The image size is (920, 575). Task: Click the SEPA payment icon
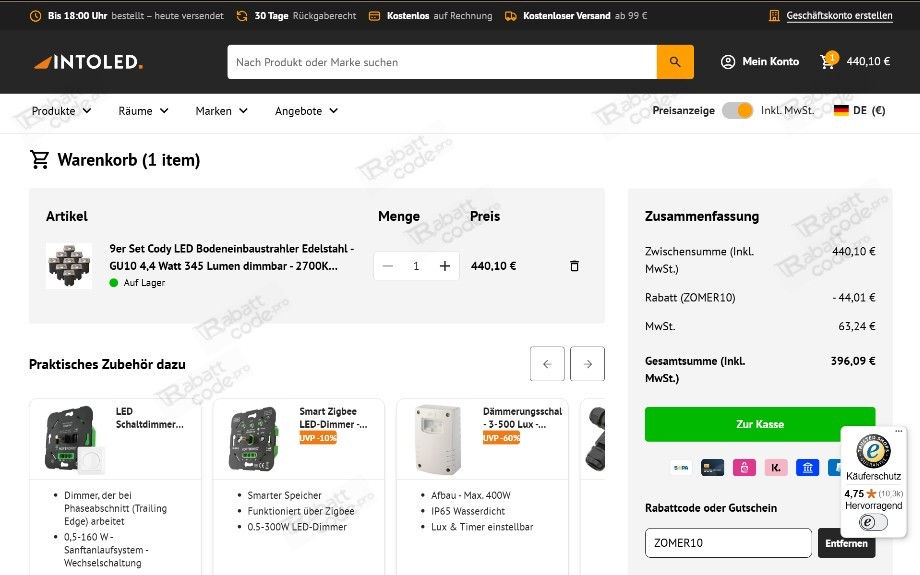pos(681,468)
